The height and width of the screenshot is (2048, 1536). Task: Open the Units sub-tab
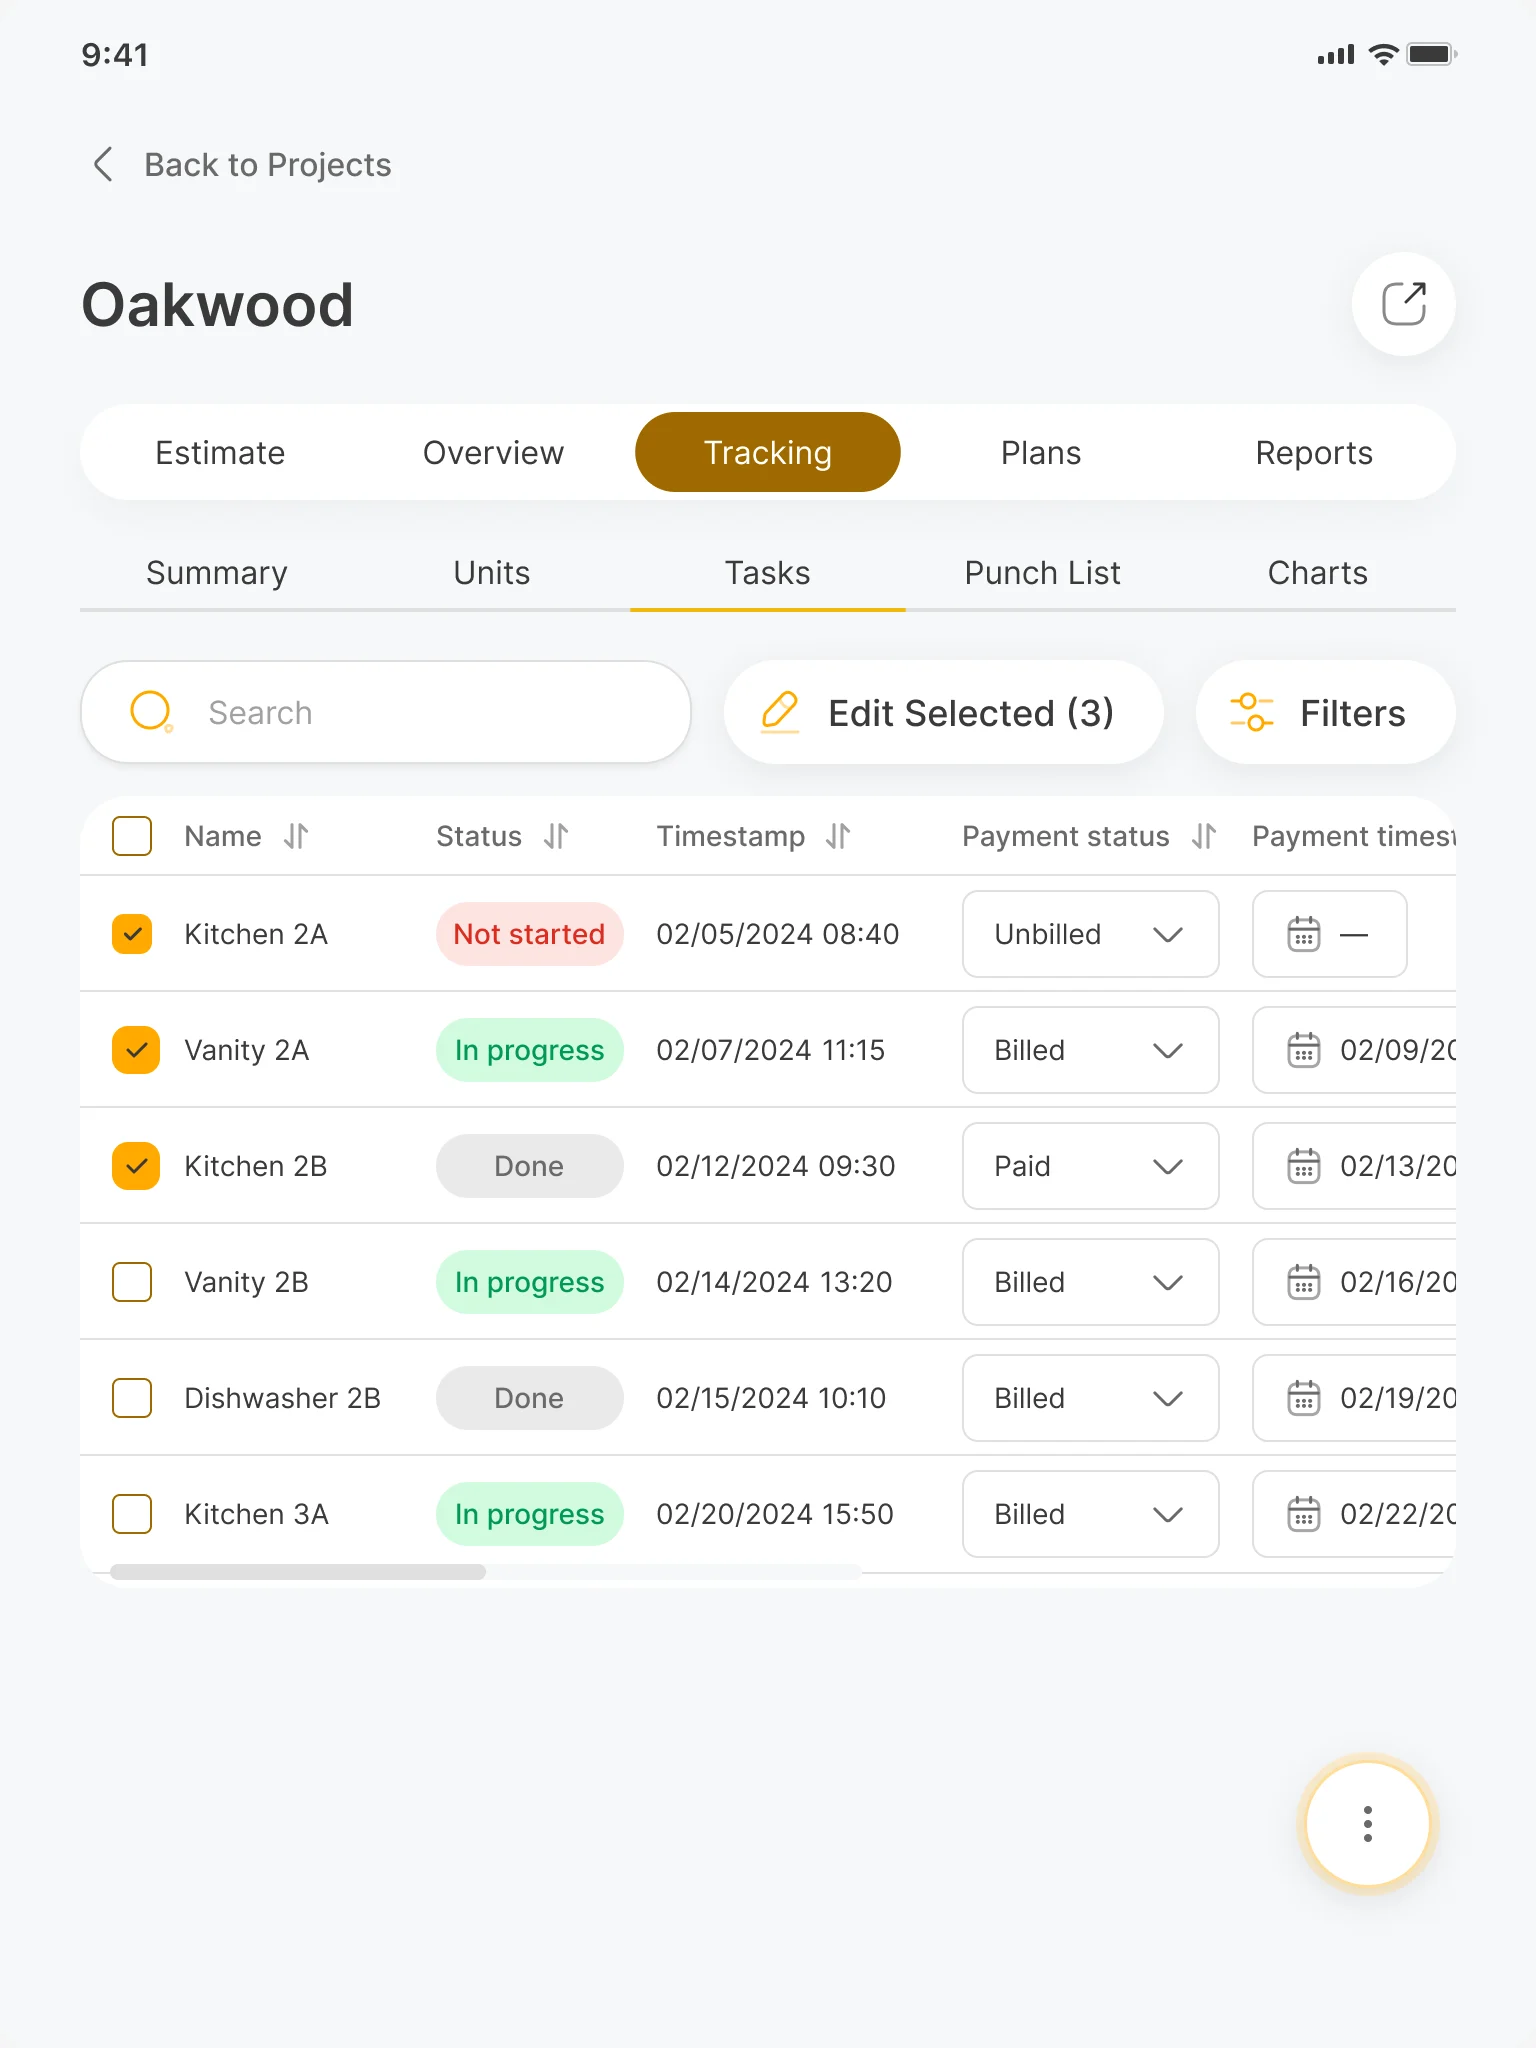click(x=492, y=573)
